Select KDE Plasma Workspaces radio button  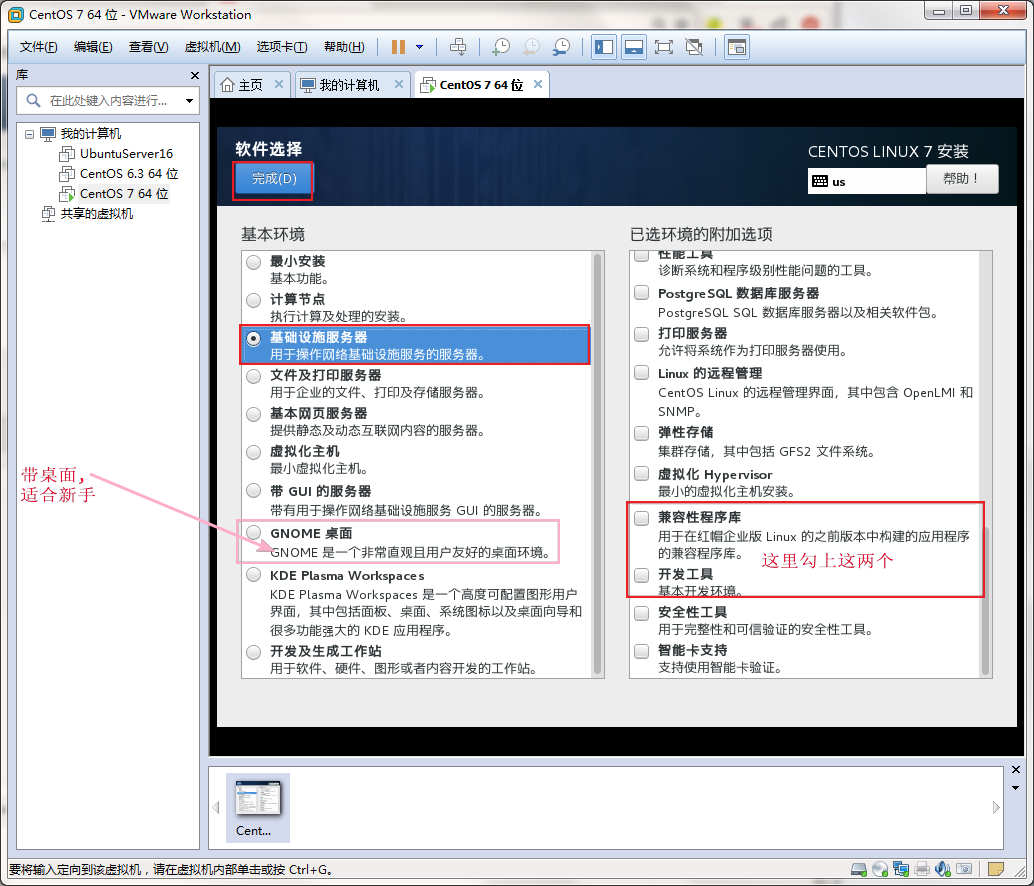coord(254,575)
